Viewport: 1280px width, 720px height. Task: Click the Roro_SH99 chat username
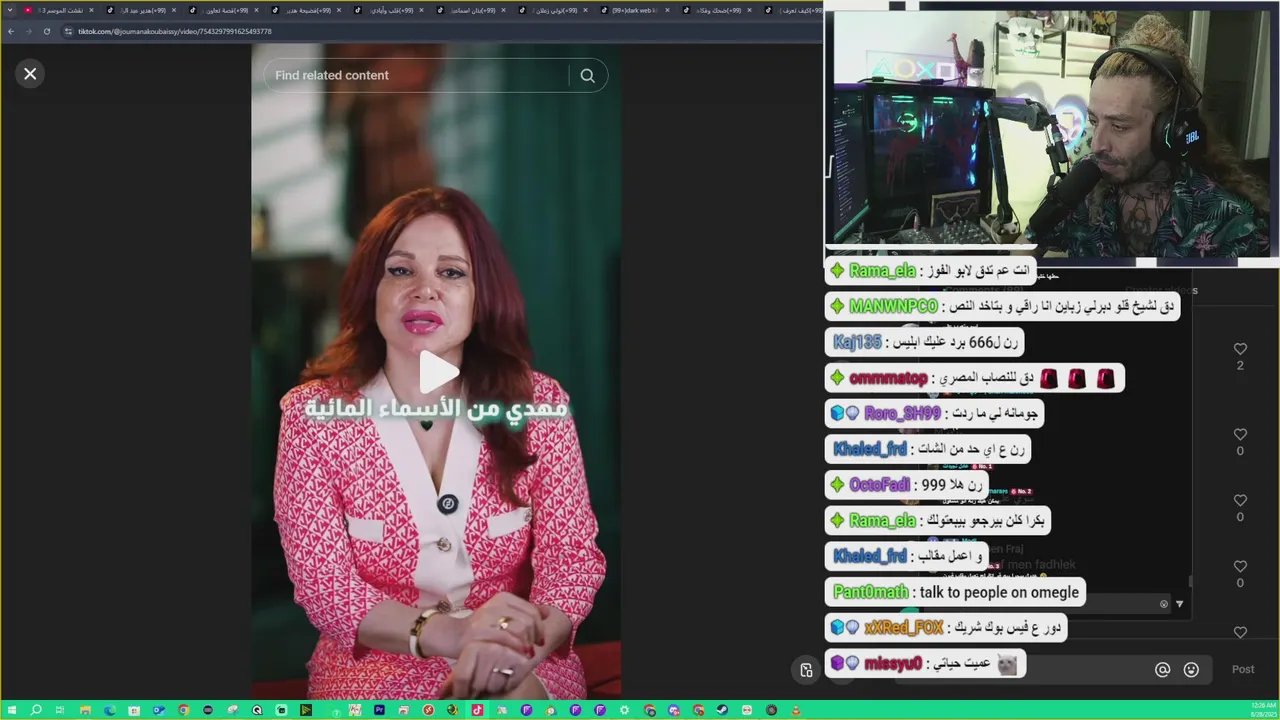pyautogui.click(x=902, y=413)
